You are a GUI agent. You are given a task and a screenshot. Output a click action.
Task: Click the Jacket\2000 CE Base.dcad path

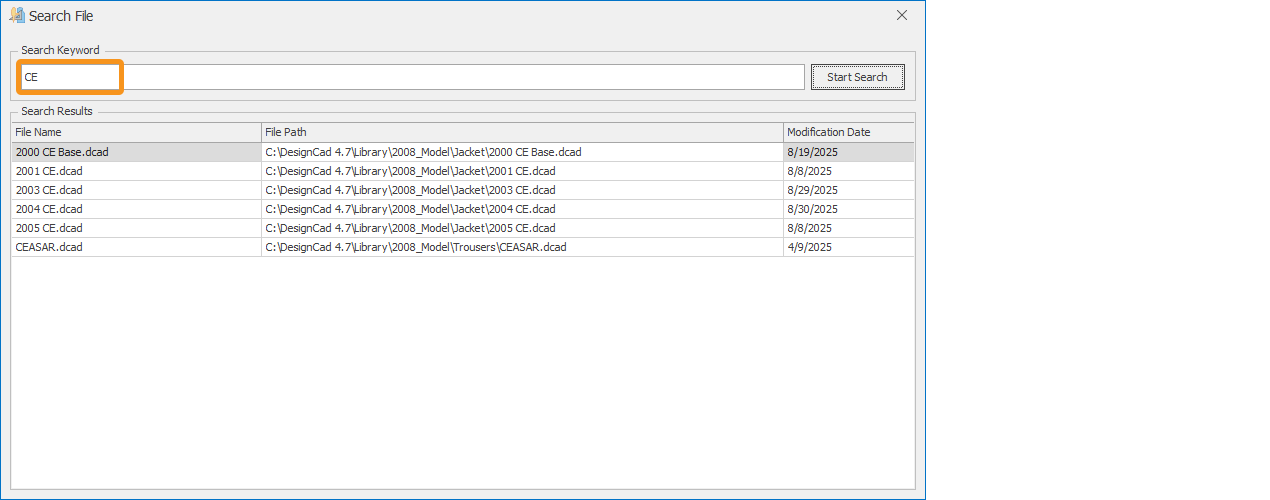click(x=423, y=152)
